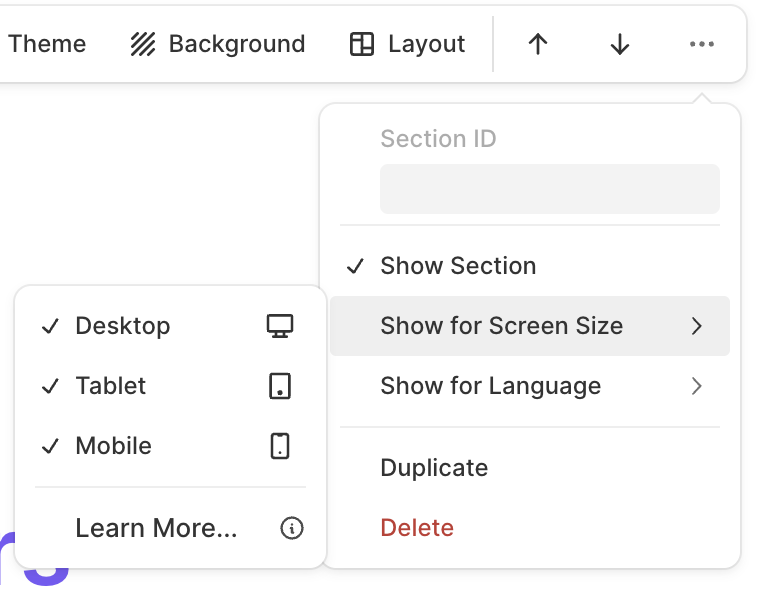The image size is (764, 596).
Task: Click the mobile phone icon
Action: 280,446
